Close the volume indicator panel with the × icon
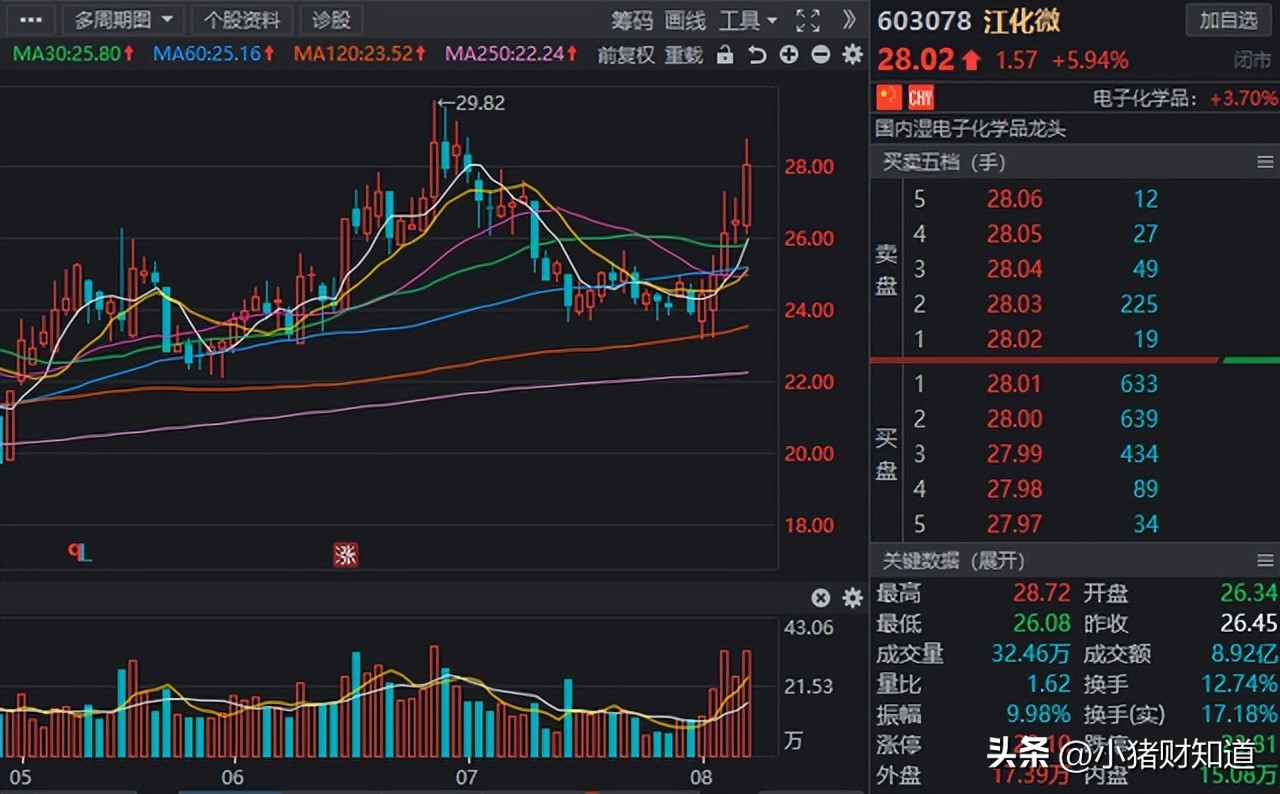Image resolution: width=1280 pixels, height=794 pixels. pos(820,597)
